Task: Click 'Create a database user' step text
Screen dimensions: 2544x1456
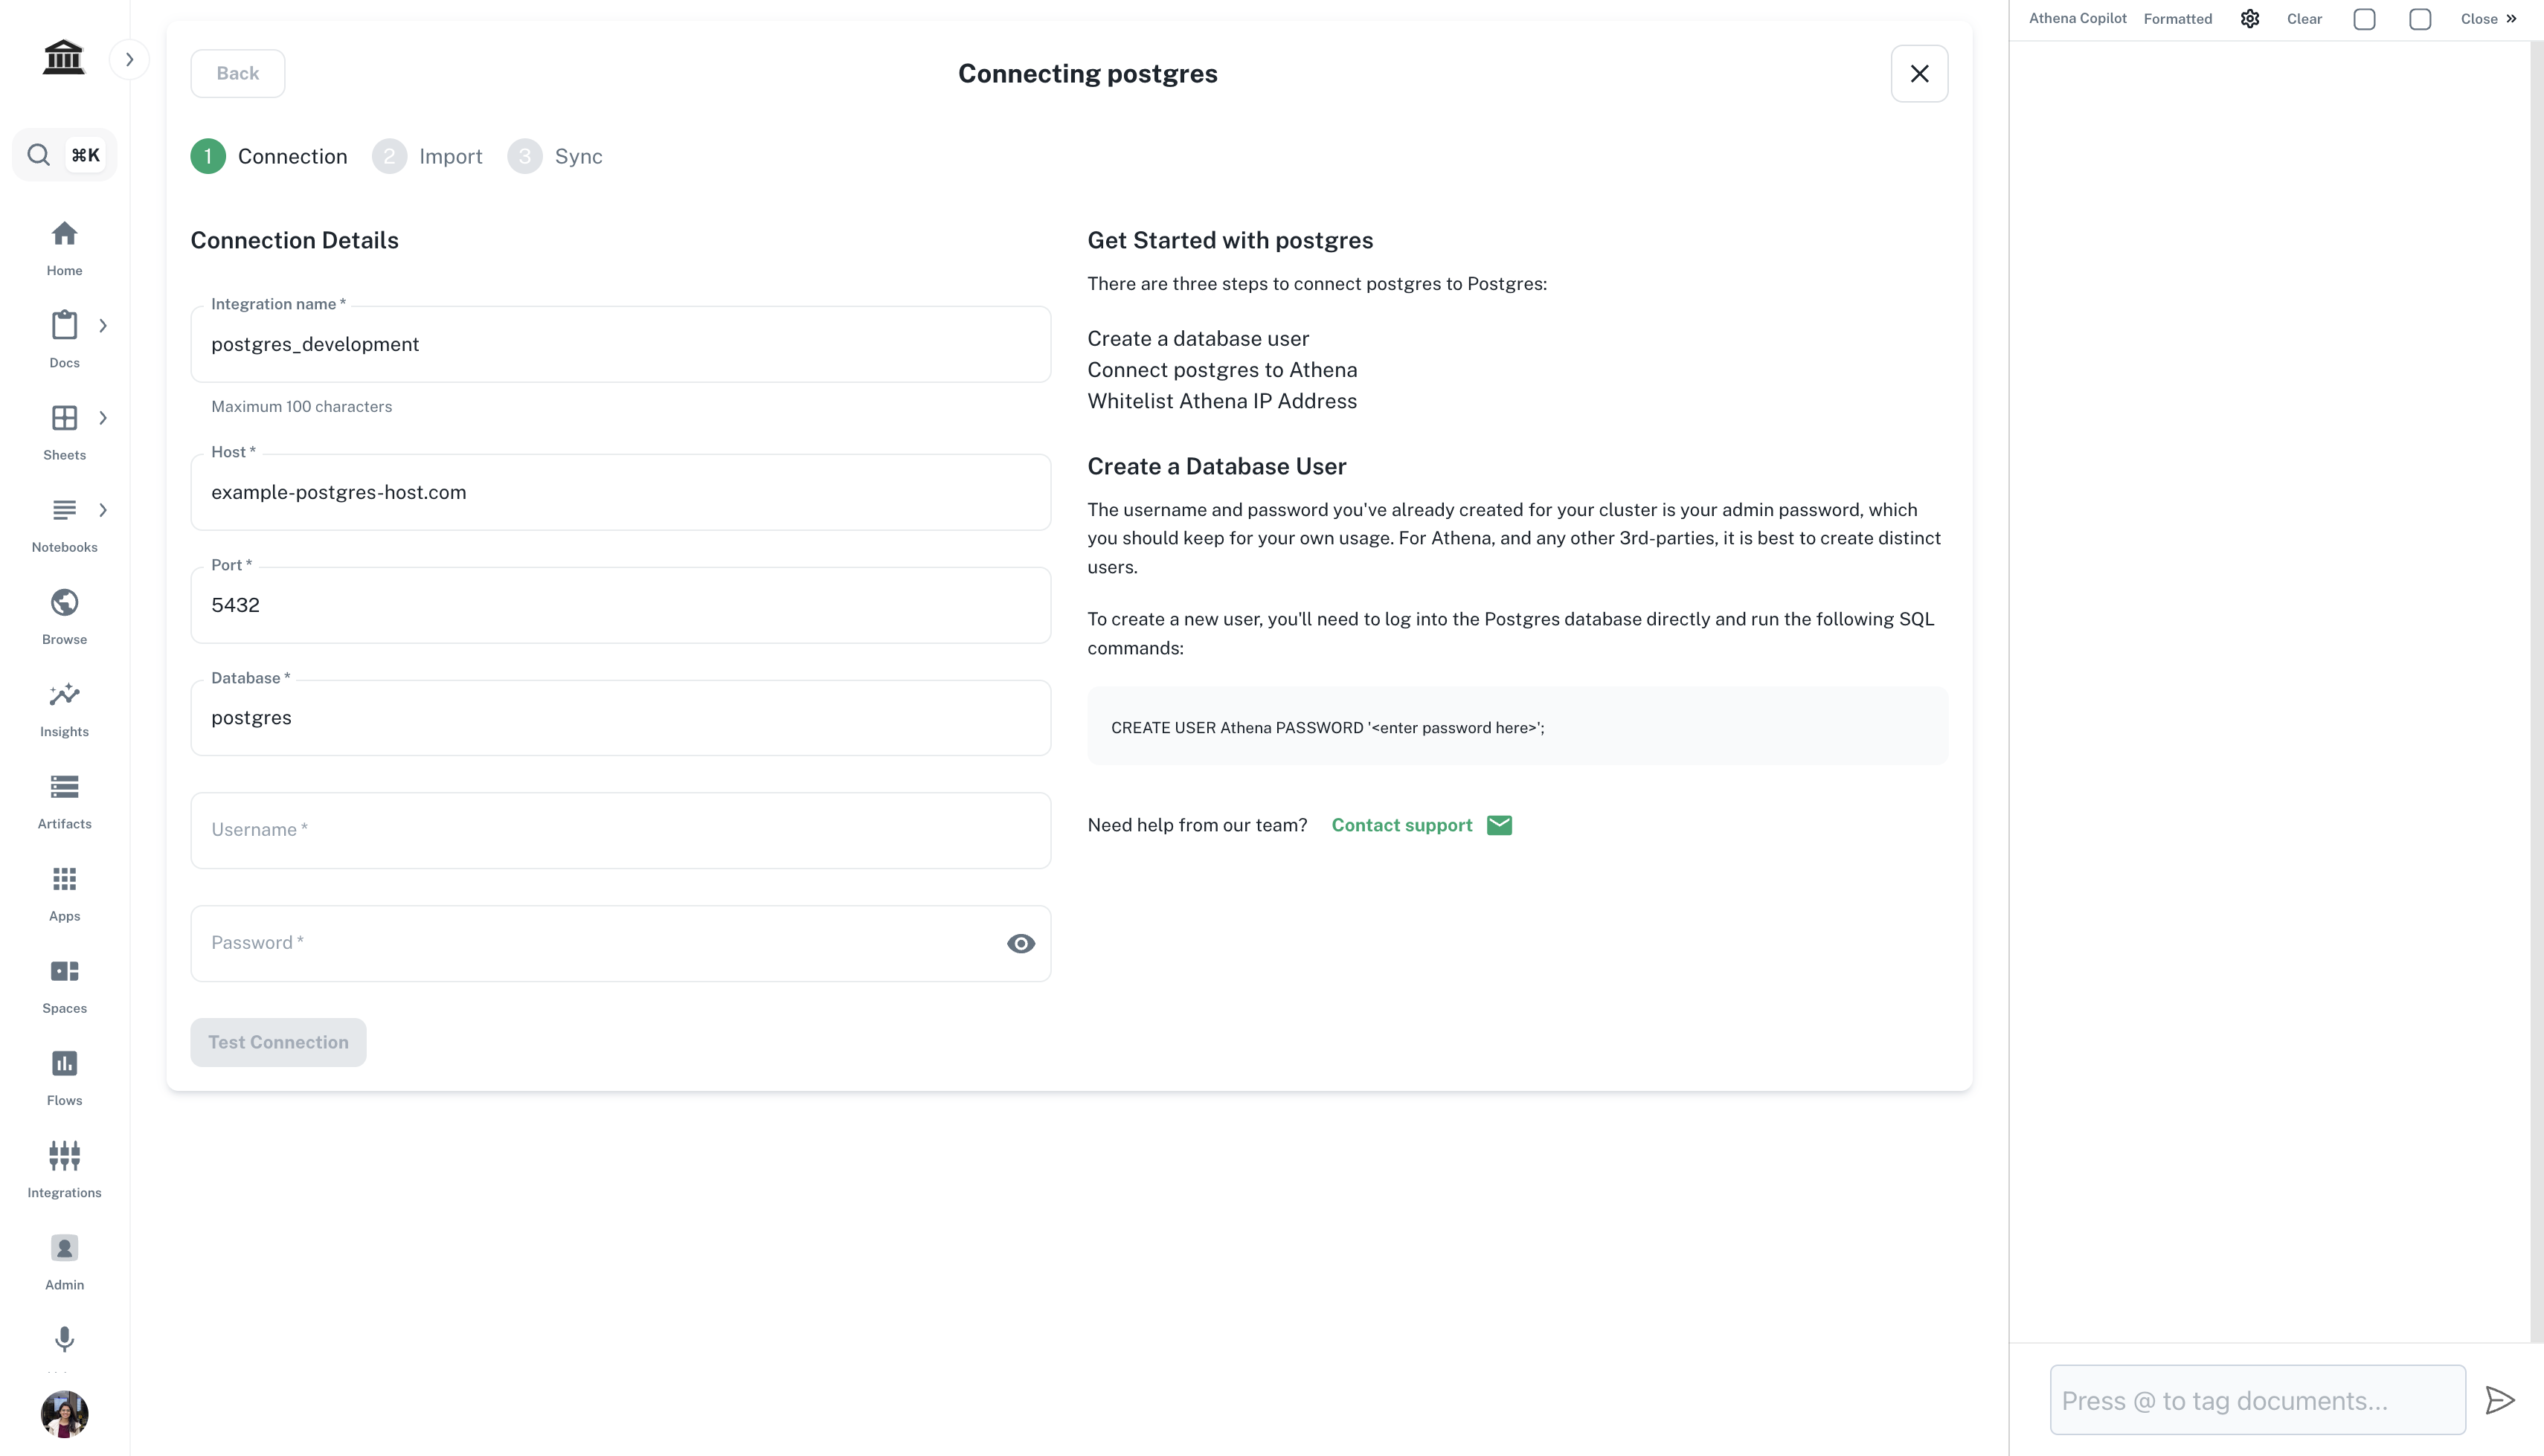Action: click(1198, 339)
